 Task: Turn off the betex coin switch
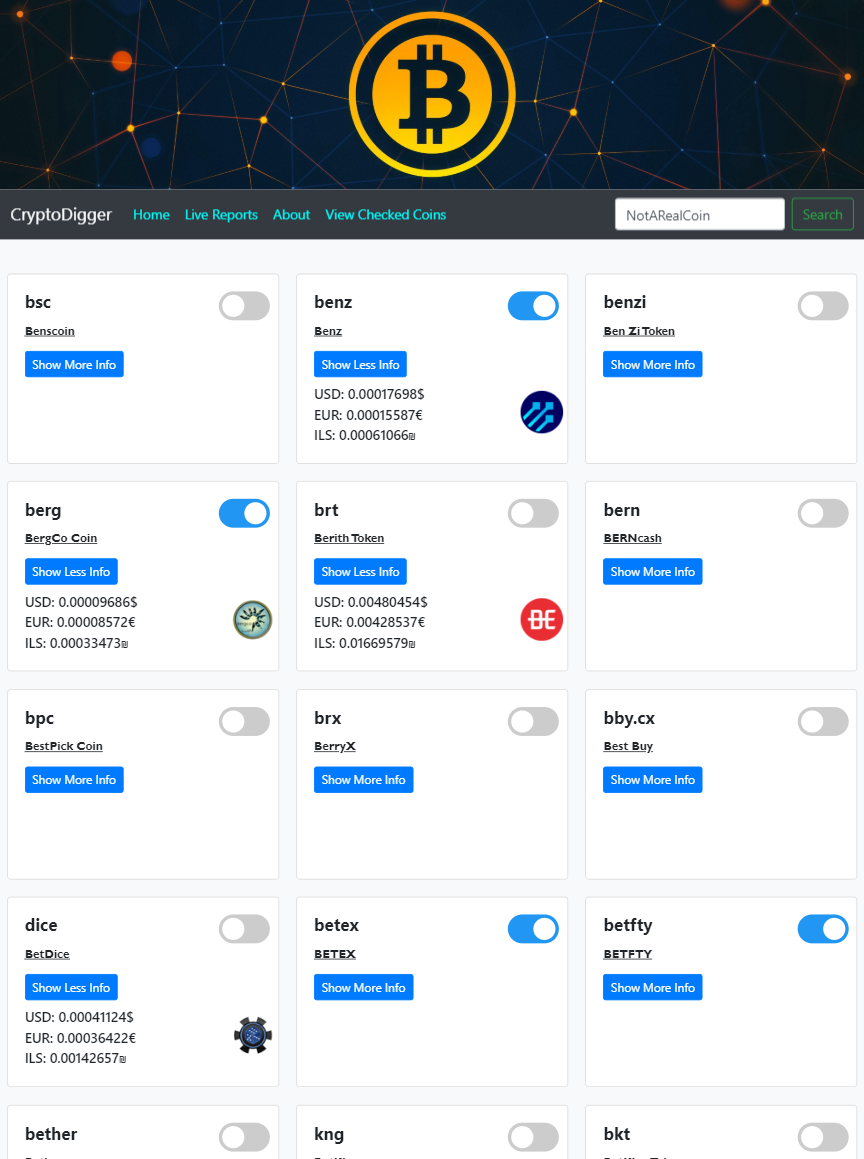click(533, 929)
